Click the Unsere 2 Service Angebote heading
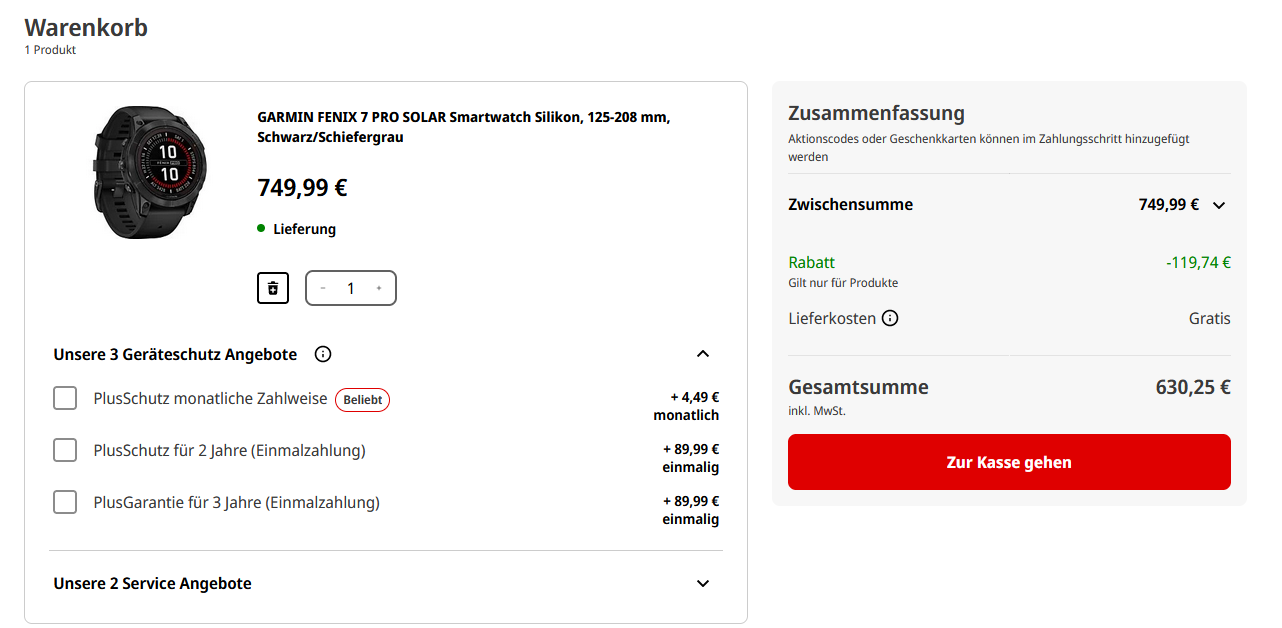 pos(153,584)
